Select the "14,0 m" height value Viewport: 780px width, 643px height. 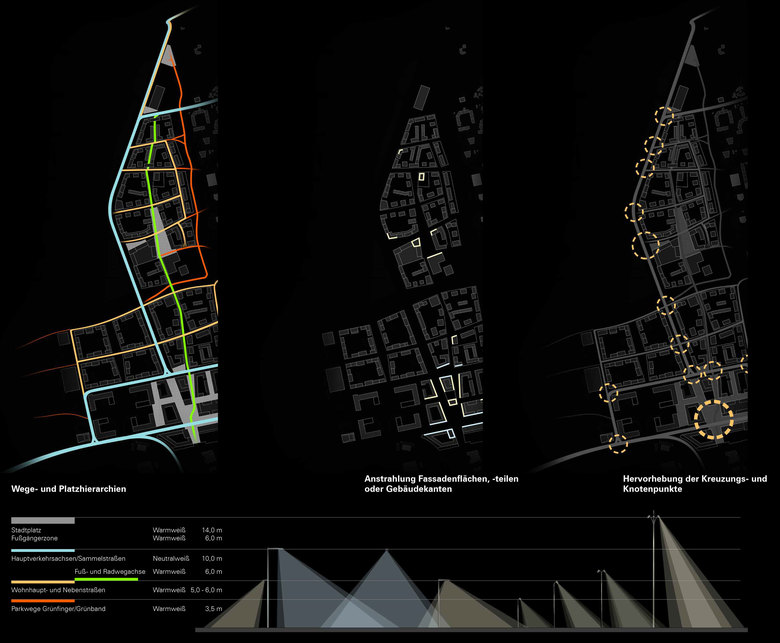212,528
